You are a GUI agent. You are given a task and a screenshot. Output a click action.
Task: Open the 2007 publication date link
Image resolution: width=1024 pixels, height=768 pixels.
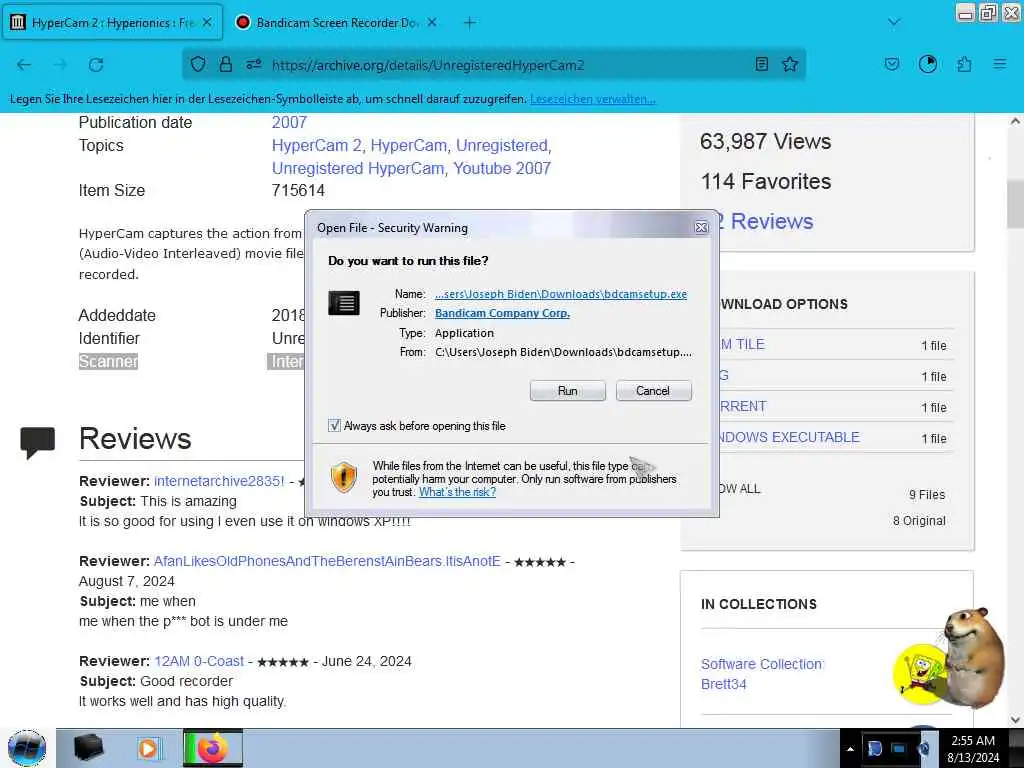click(x=289, y=122)
